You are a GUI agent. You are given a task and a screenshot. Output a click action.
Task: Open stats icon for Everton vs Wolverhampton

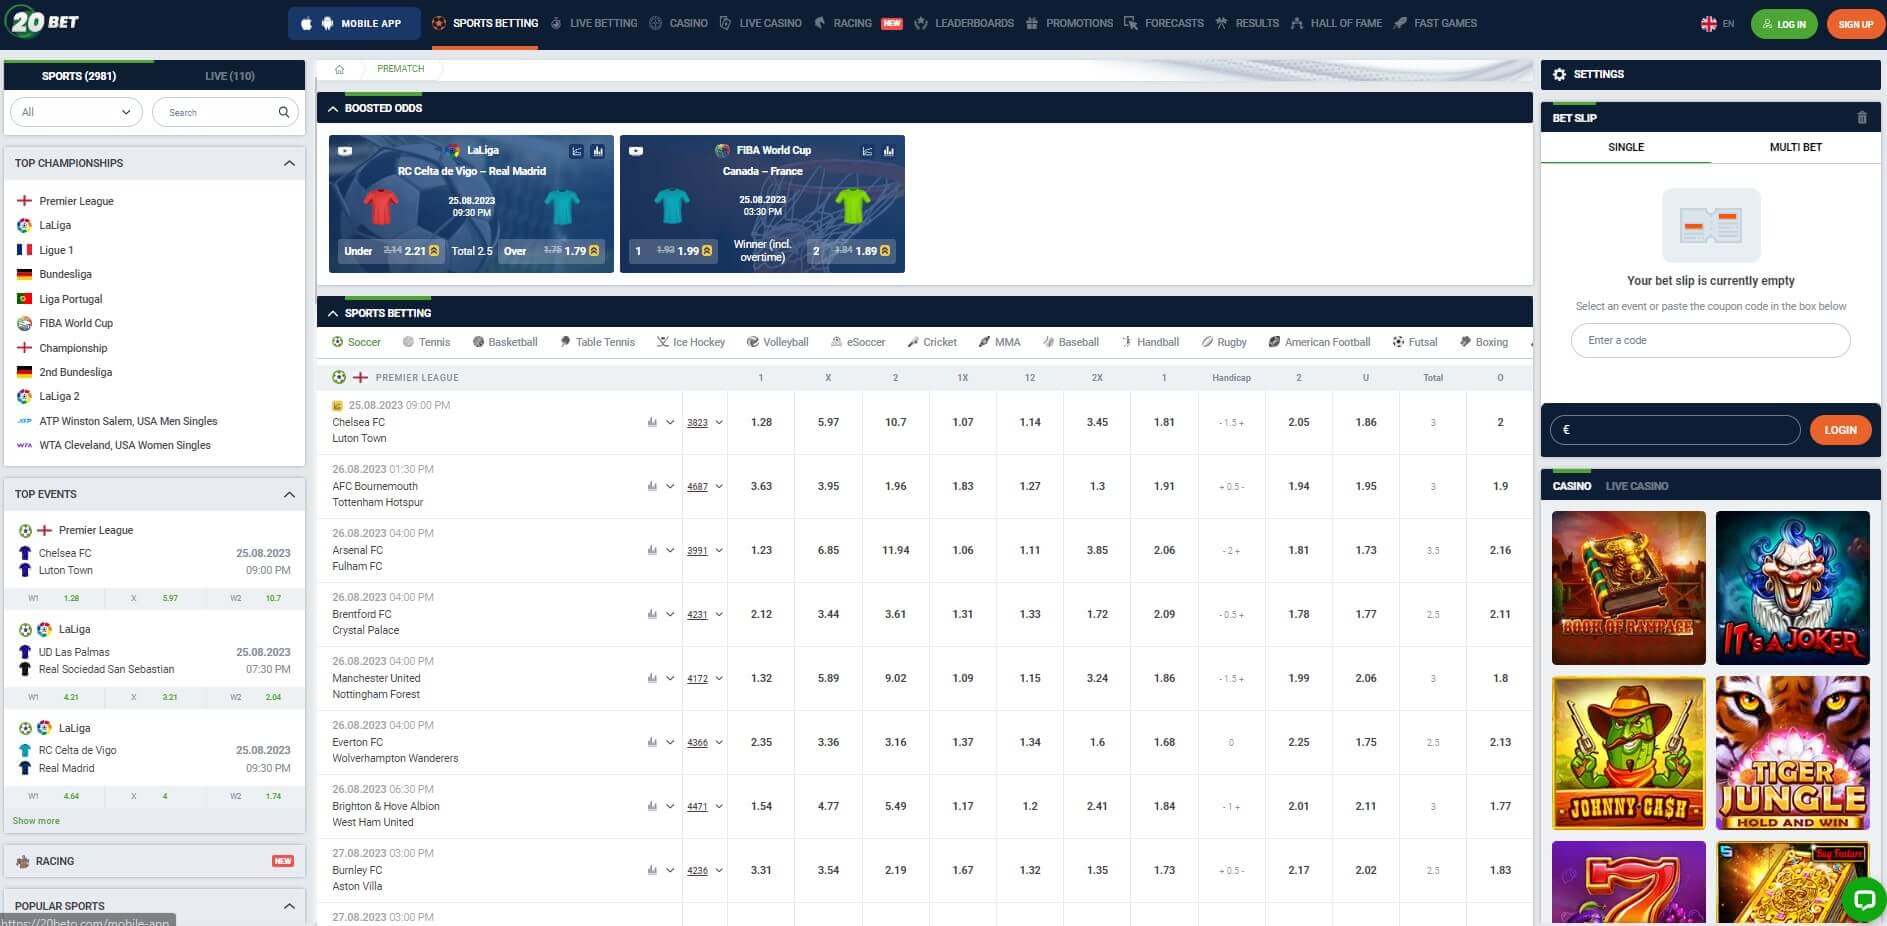pos(652,742)
